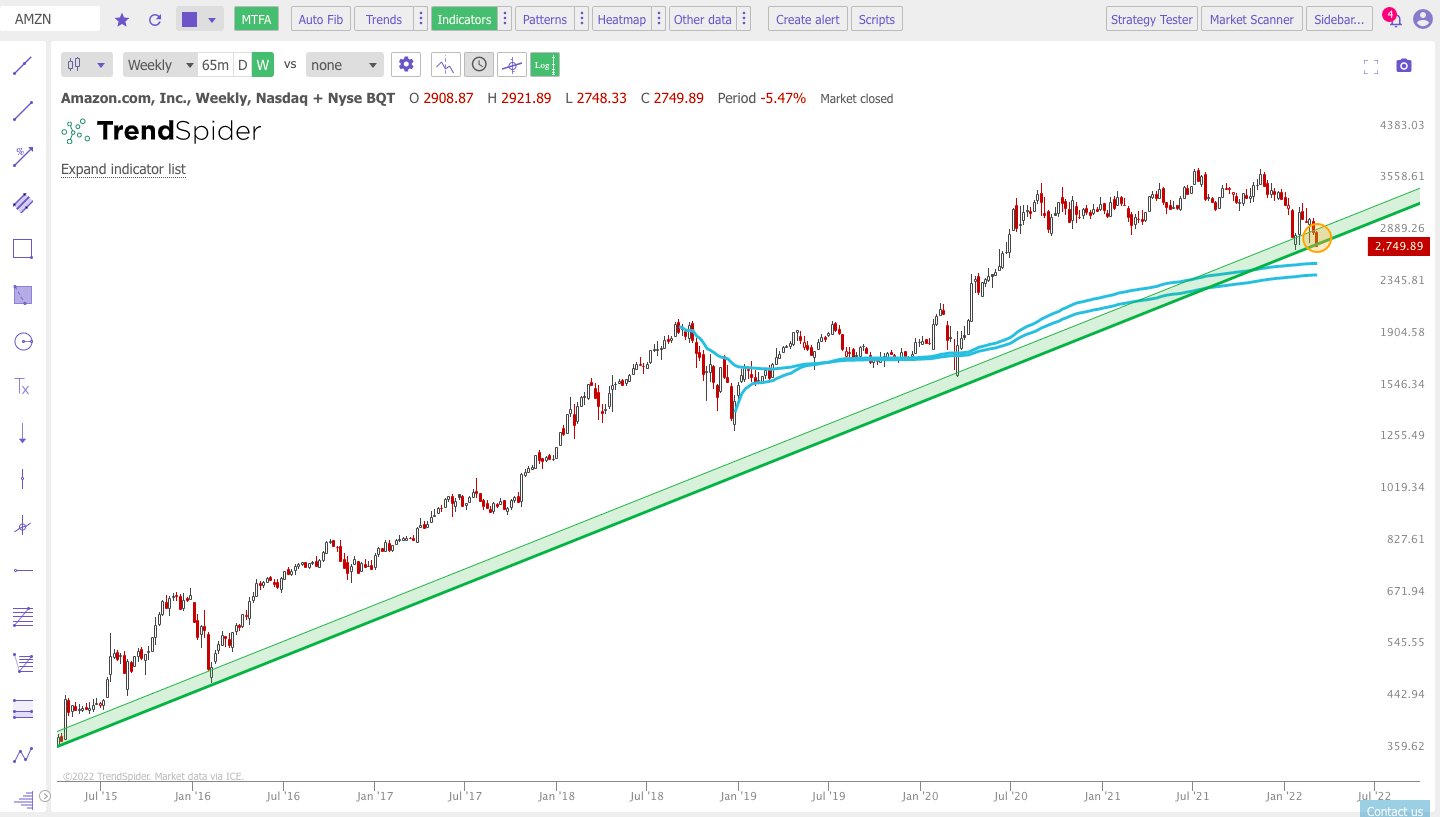Image resolution: width=1440 pixels, height=817 pixels.
Task: Click the TrendSpider logo
Action: pyautogui.click(x=161, y=131)
